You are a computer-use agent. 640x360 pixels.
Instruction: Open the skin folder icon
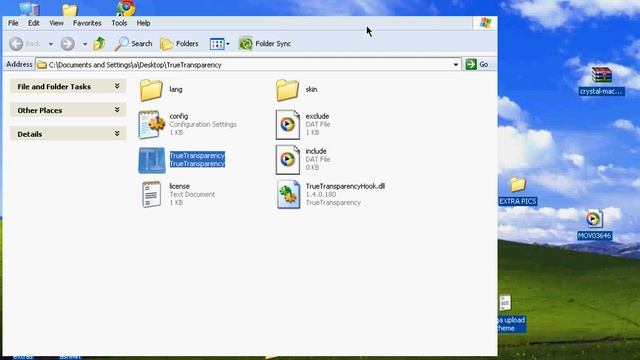tap(287, 90)
